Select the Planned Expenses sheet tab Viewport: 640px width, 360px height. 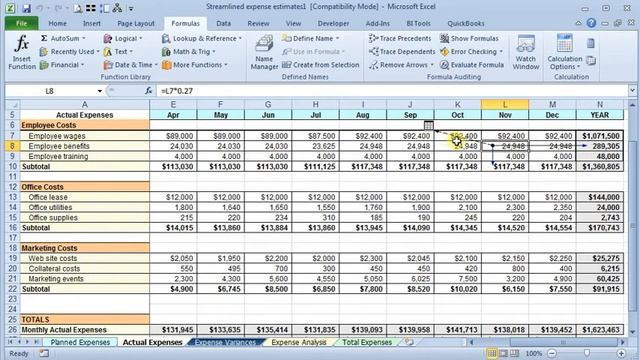[x=80, y=342]
